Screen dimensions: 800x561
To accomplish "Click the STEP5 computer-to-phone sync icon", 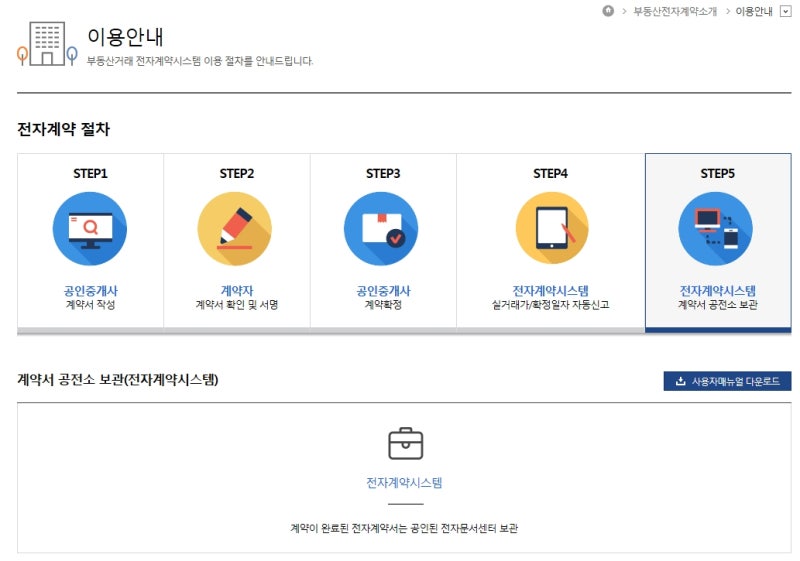I will [x=715, y=228].
